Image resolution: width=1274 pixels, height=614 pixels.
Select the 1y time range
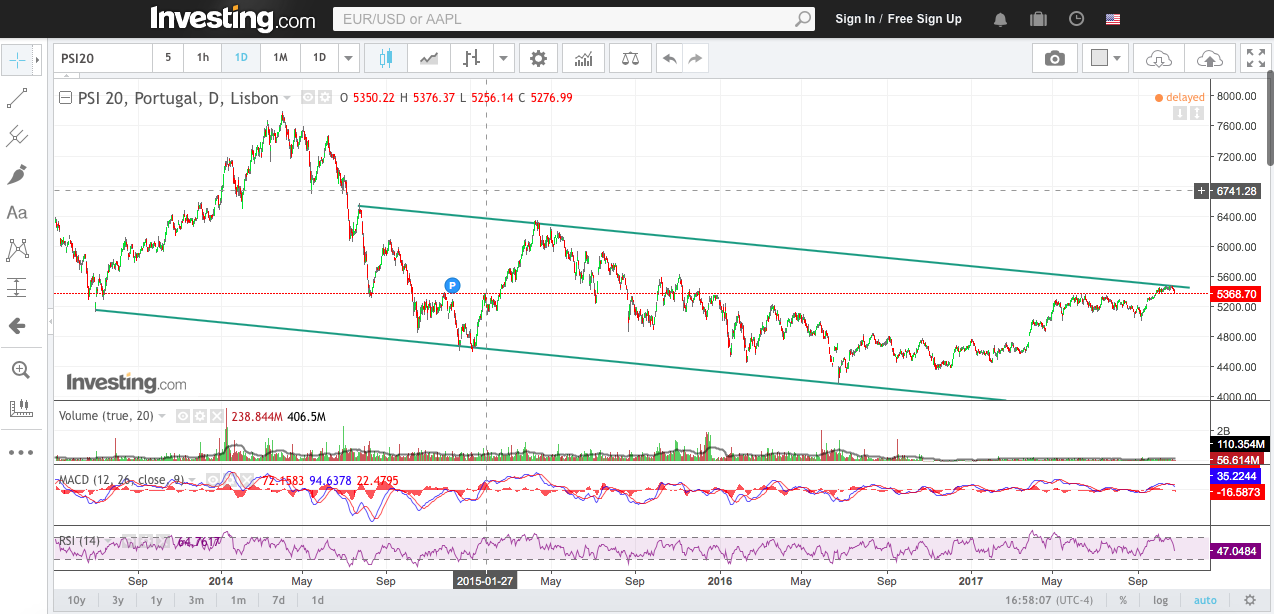click(x=156, y=600)
